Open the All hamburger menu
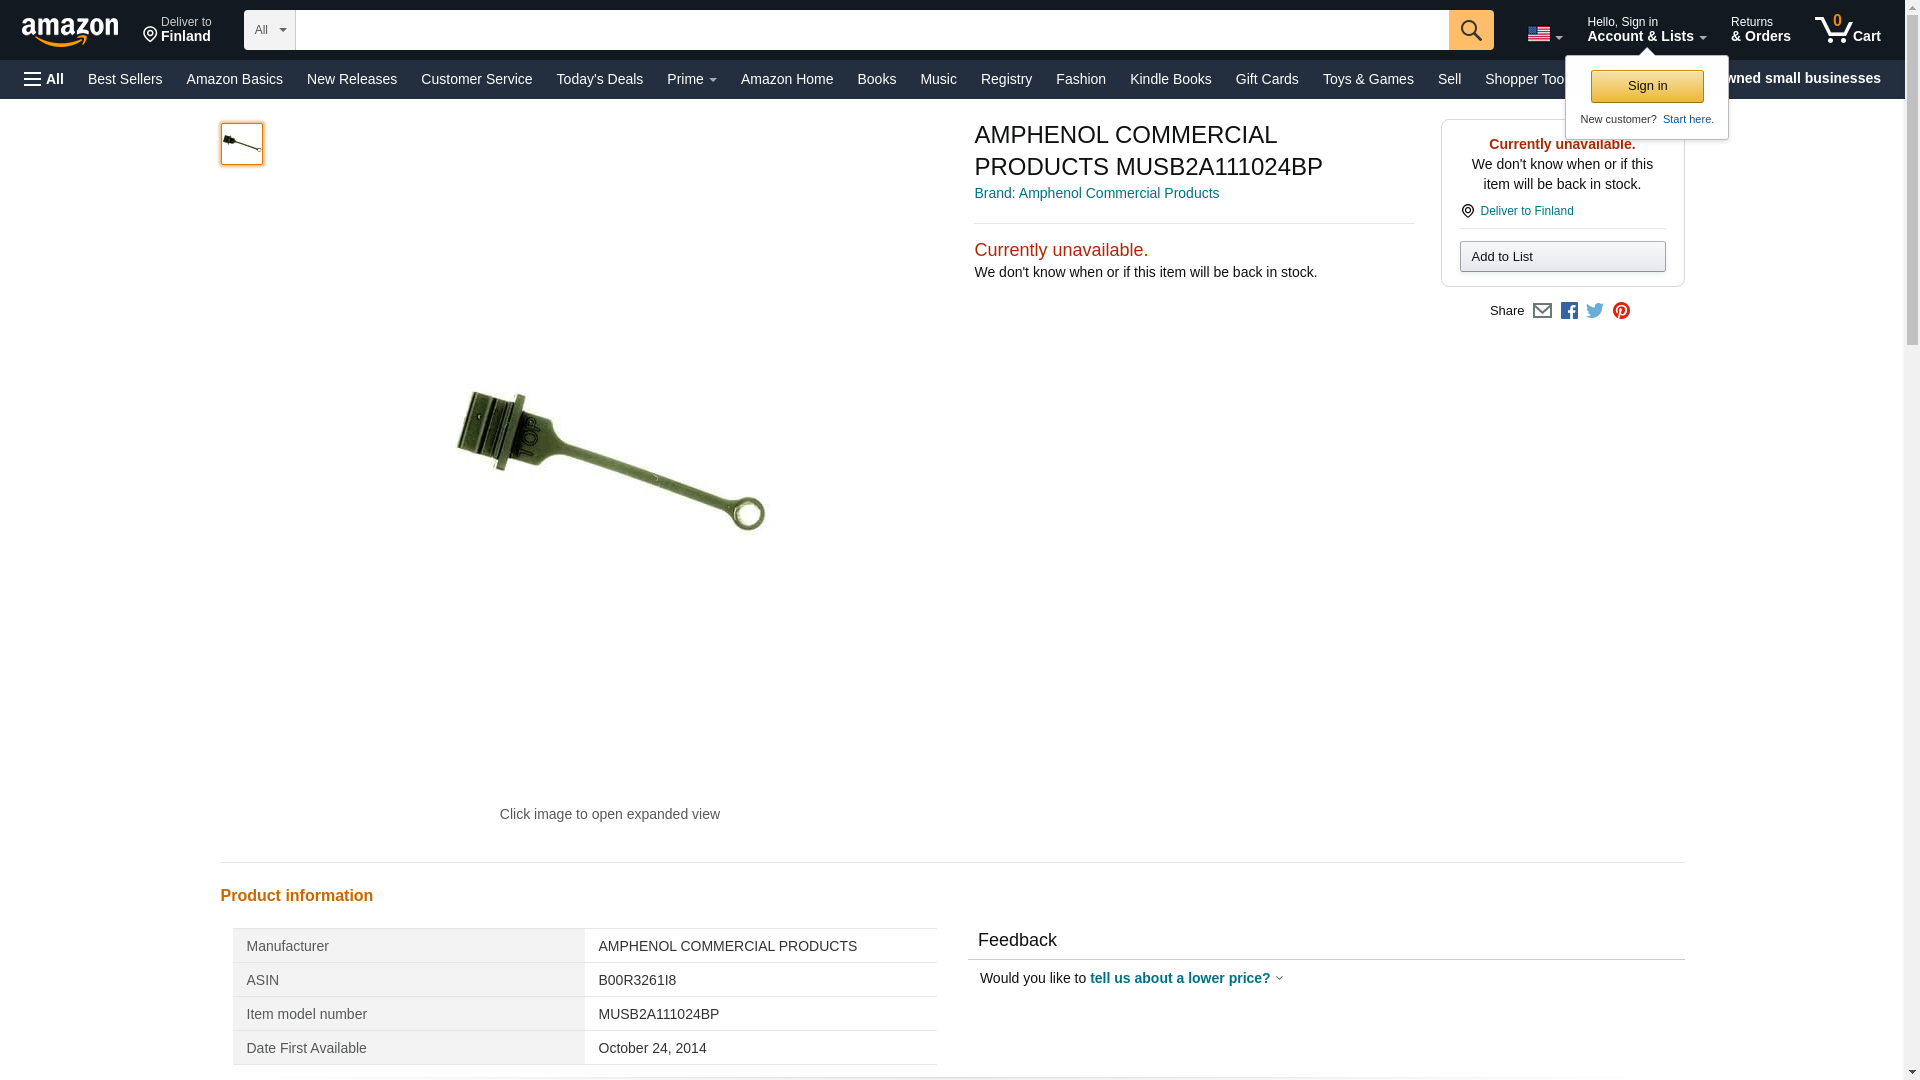This screenshot has height=1080, width=1920. coord(44,79)
